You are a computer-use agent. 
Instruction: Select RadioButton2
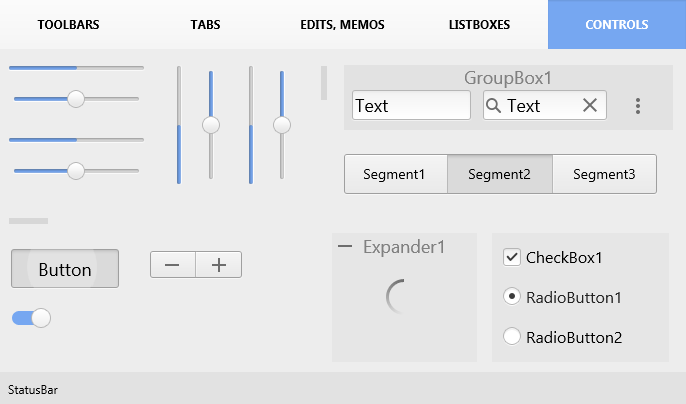tap(511, 337)
